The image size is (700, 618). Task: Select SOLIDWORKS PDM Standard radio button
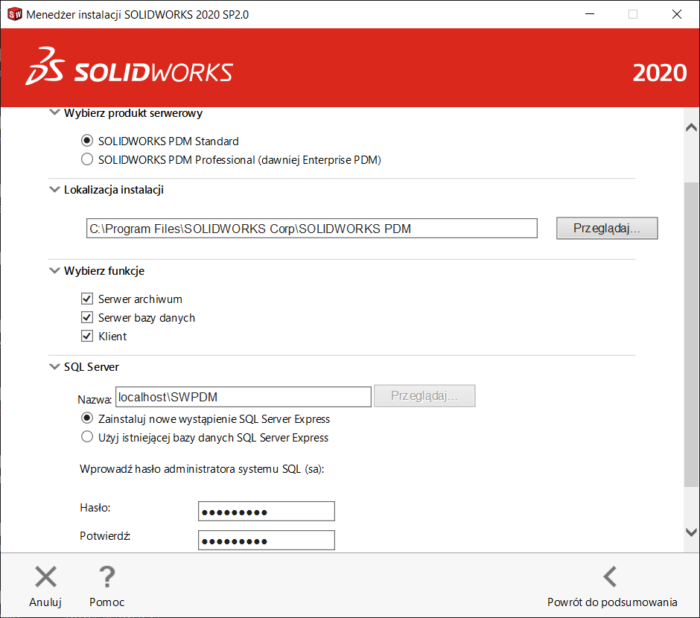87,141
